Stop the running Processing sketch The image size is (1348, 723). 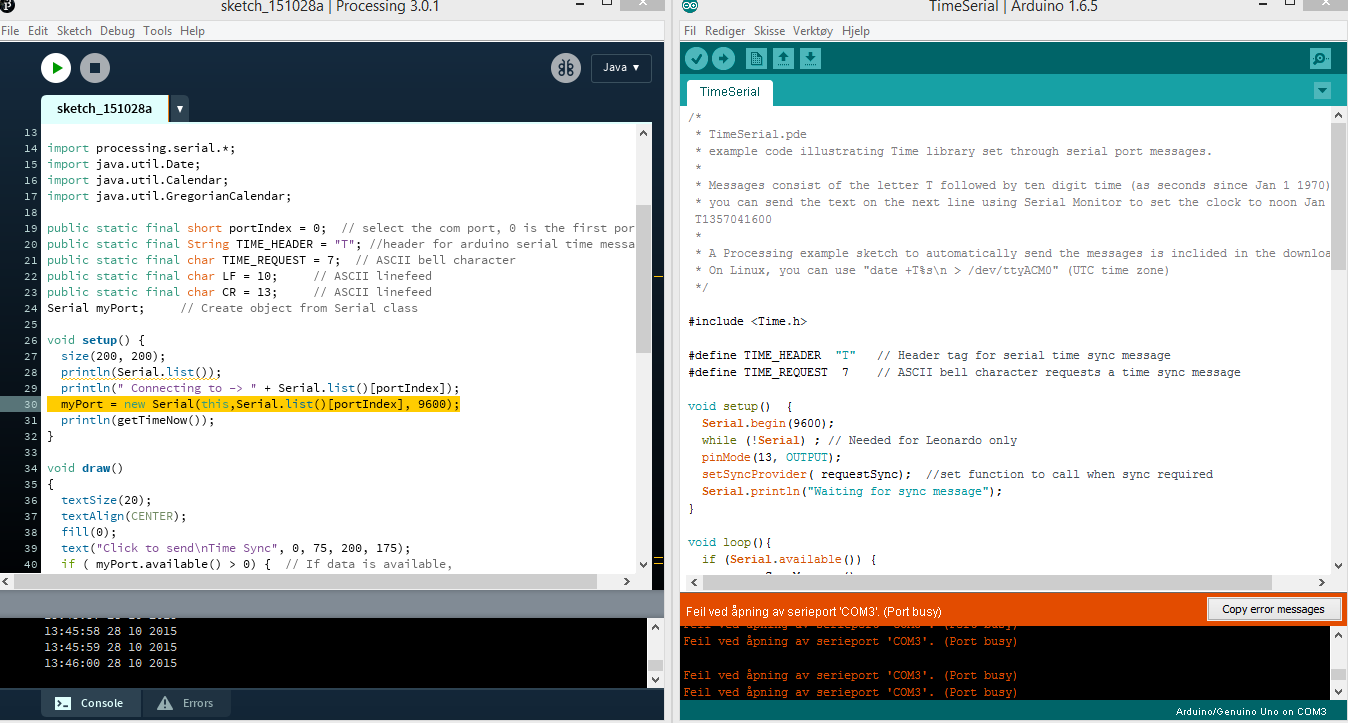tap(95, 68)
